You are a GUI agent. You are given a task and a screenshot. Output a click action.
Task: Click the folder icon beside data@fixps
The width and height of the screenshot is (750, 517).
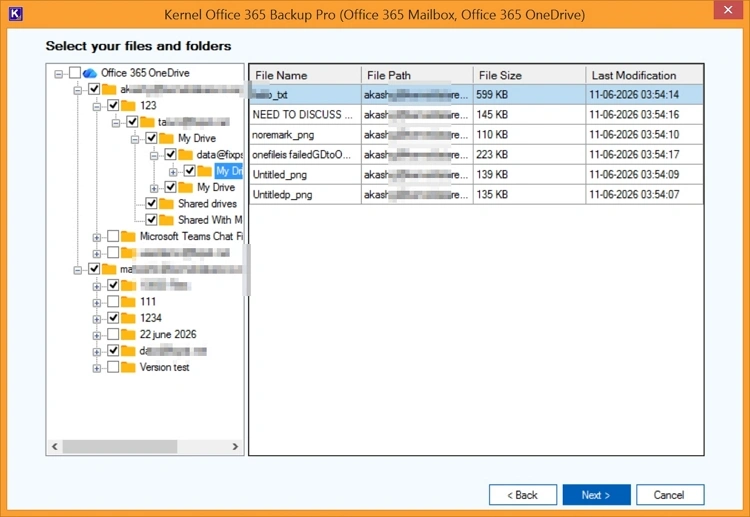point(185,154)
